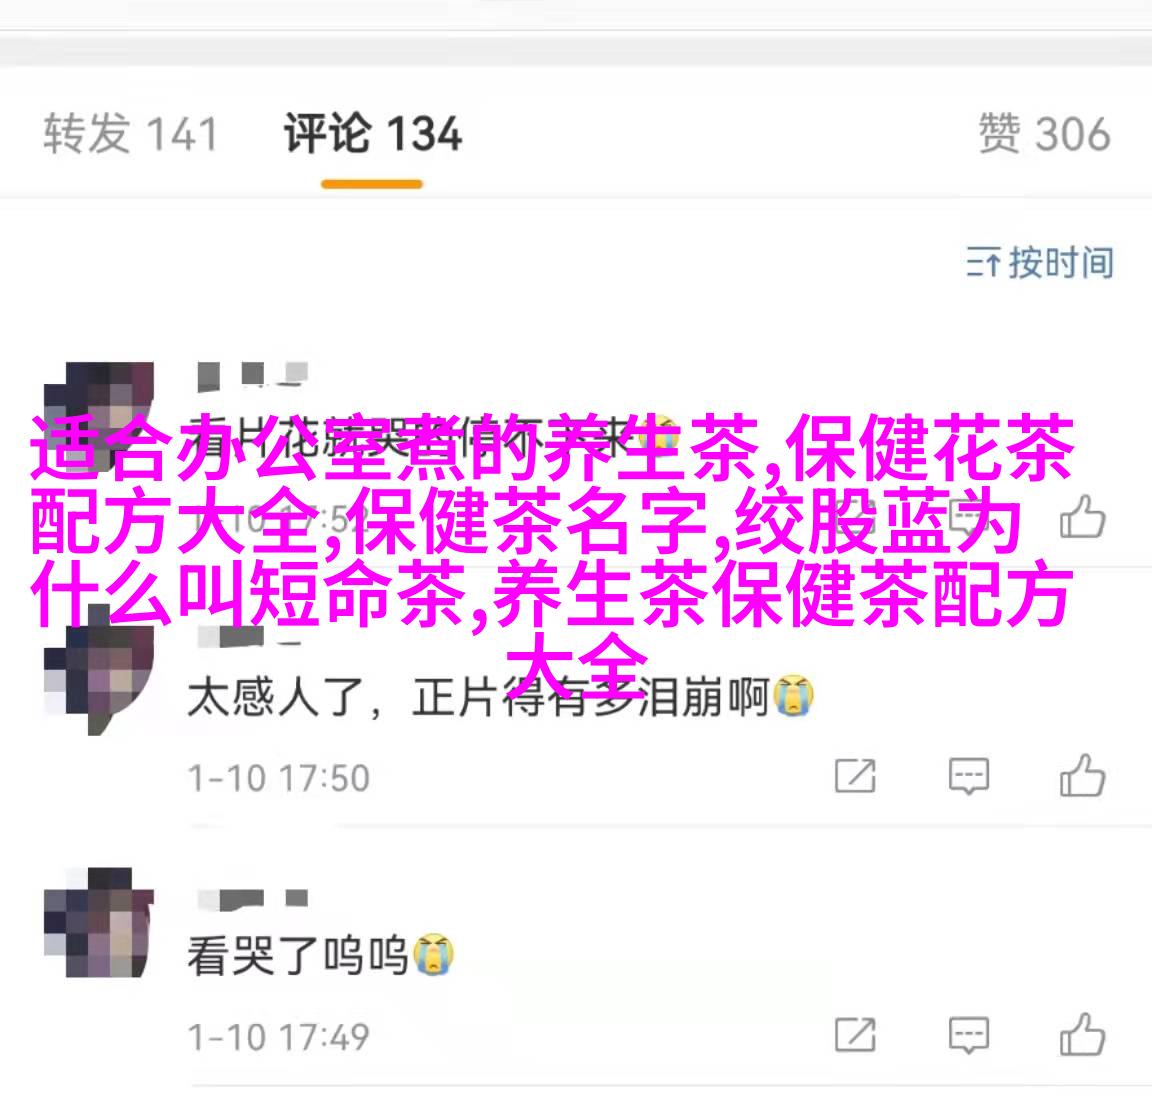Share the 17:50 comment via repost icon

(x=855, y=775)
